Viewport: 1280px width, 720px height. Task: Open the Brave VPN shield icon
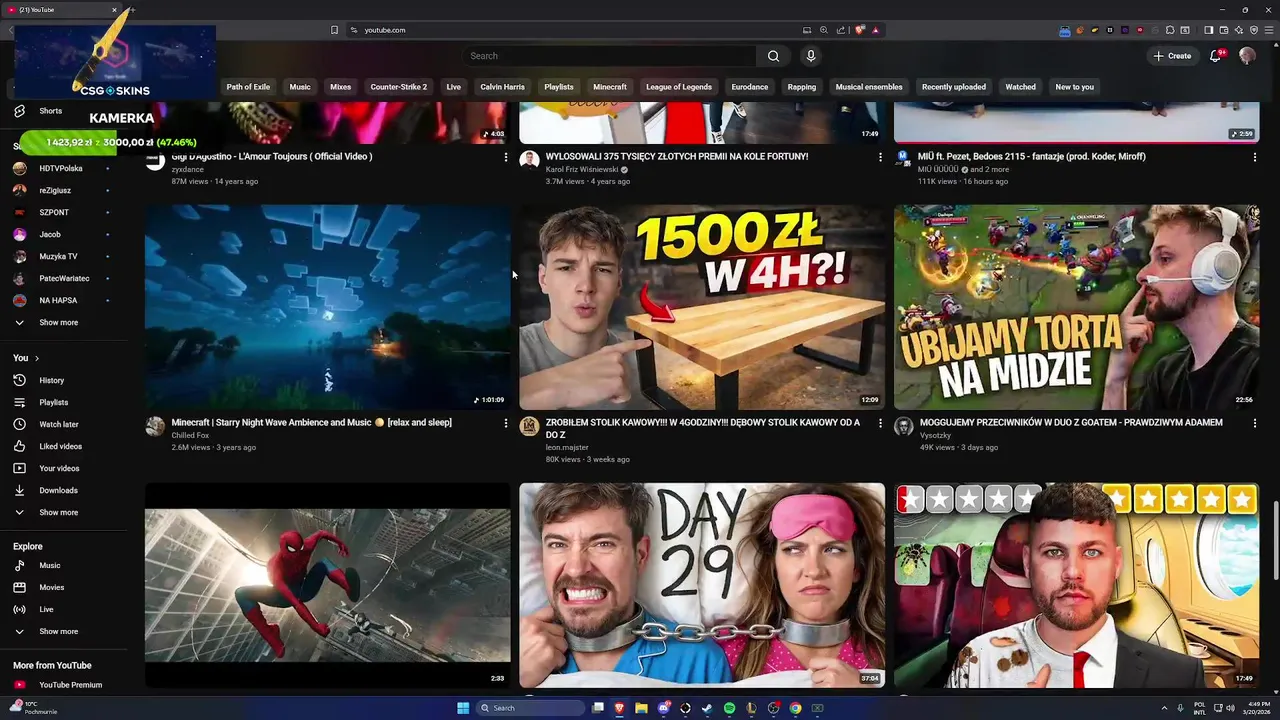click(x=1254, y=30)
